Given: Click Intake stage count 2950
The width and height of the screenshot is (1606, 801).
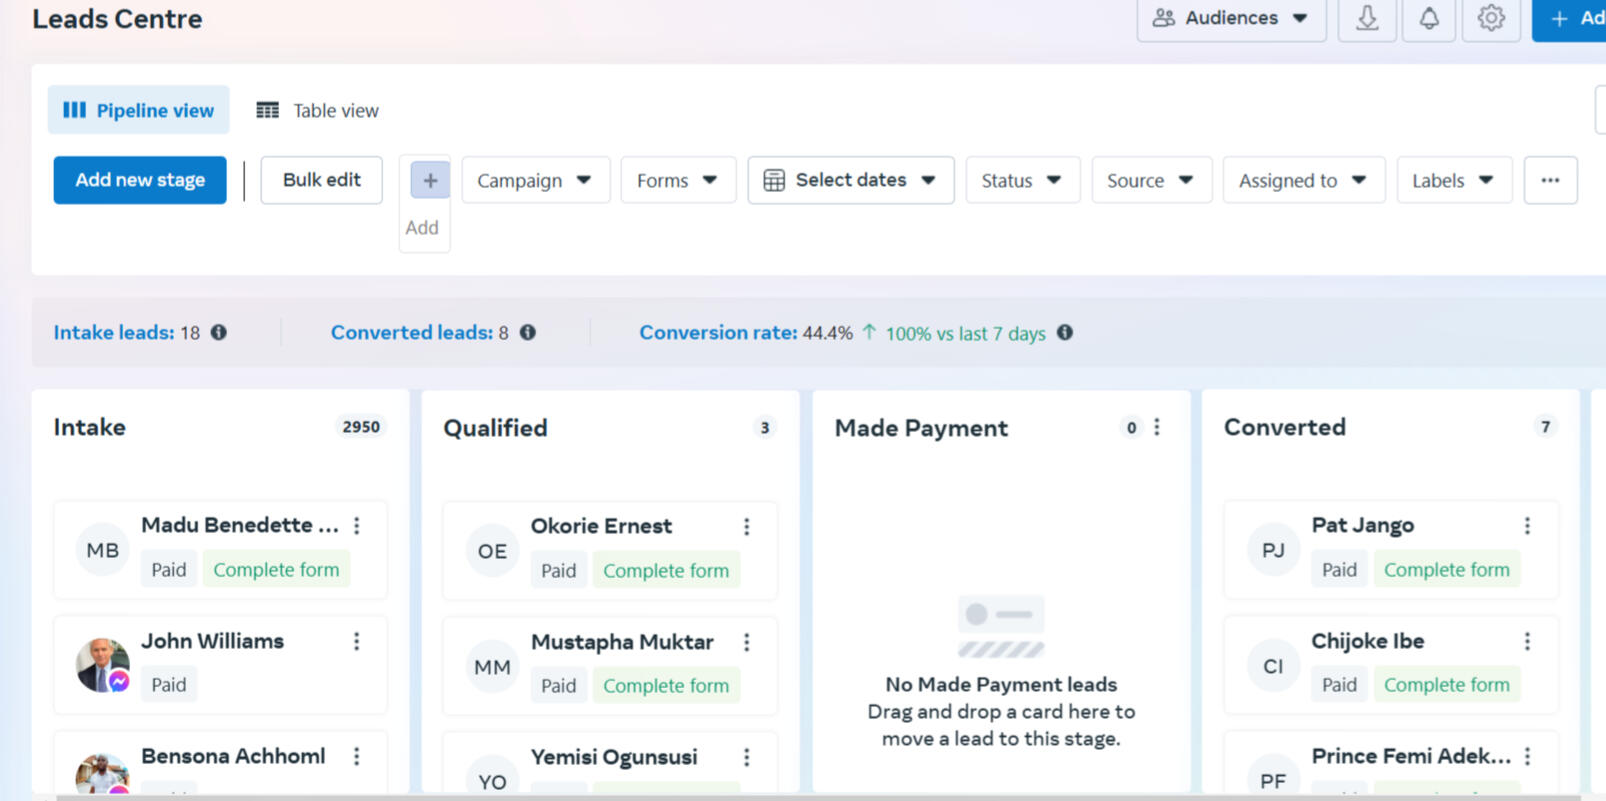Looking at the screenshot, I should click(x=361, y=427).
